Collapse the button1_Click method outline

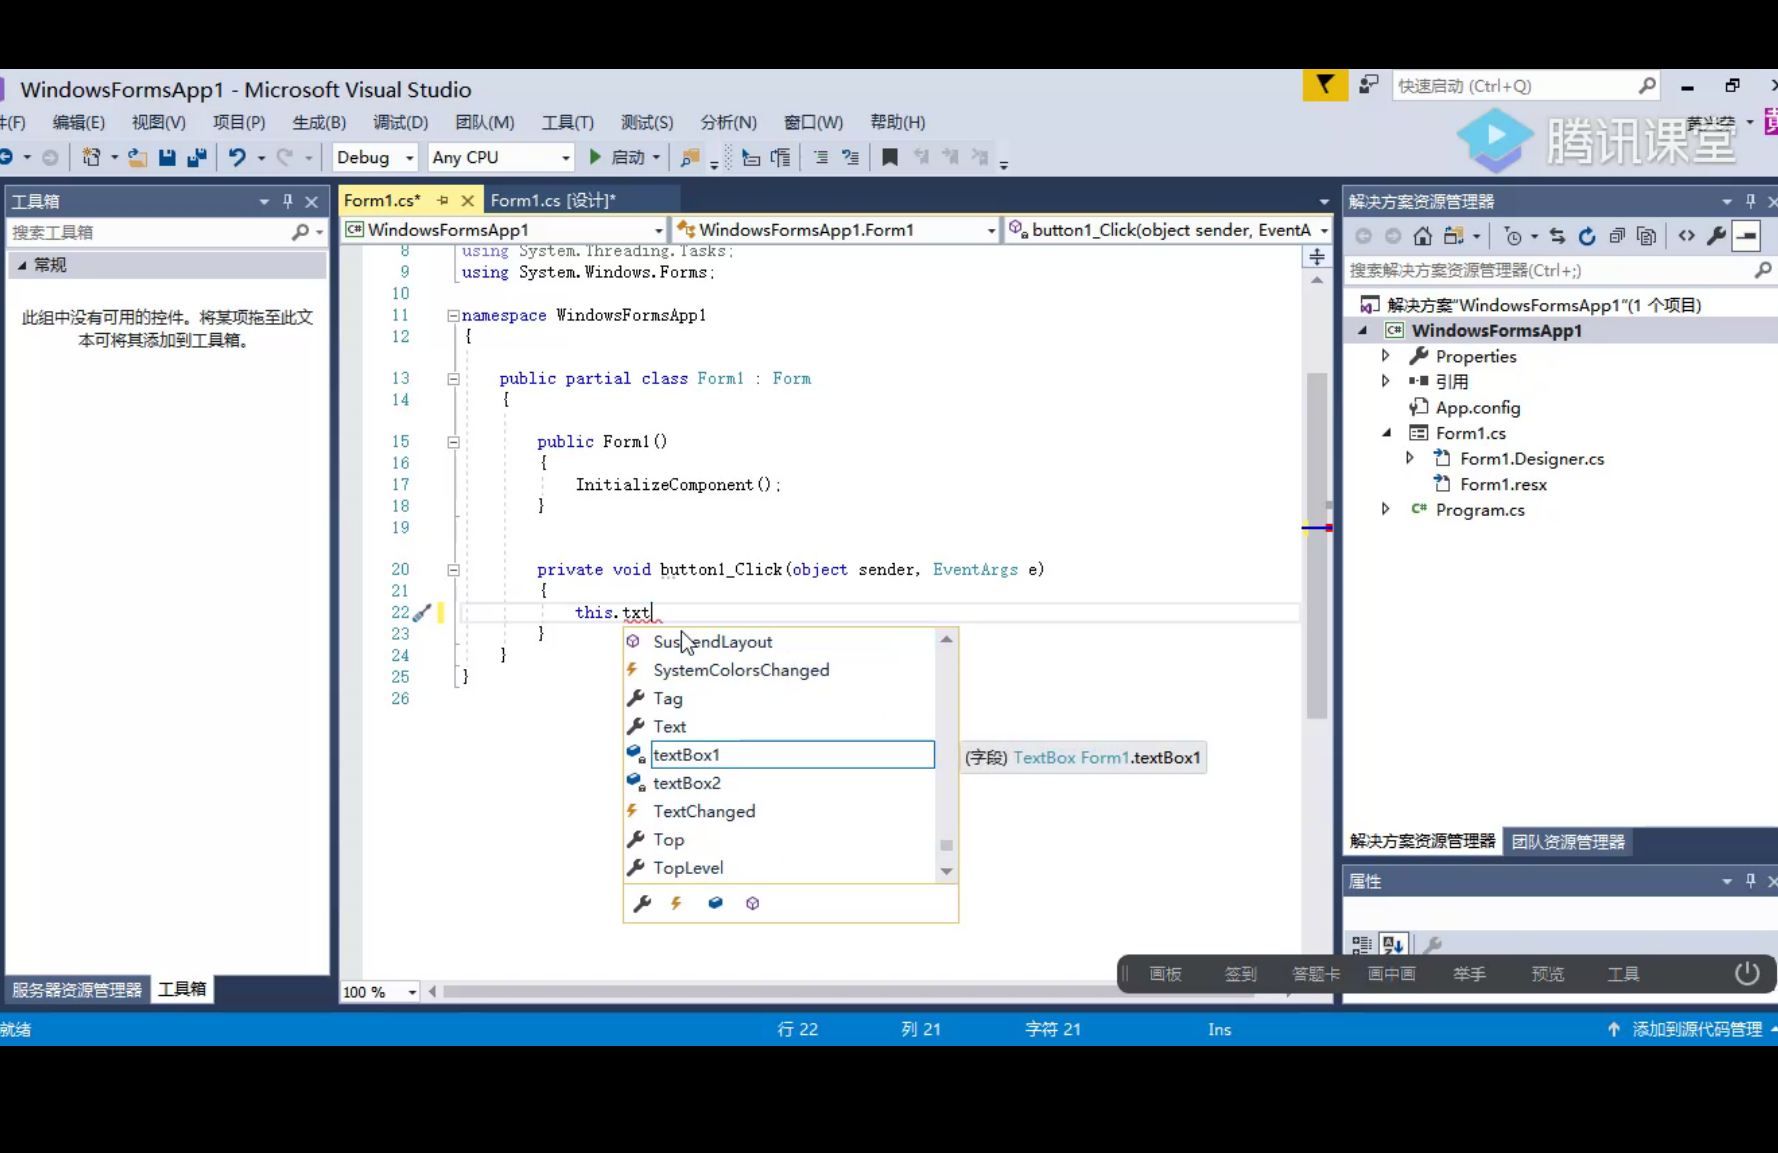pos(453,570)
